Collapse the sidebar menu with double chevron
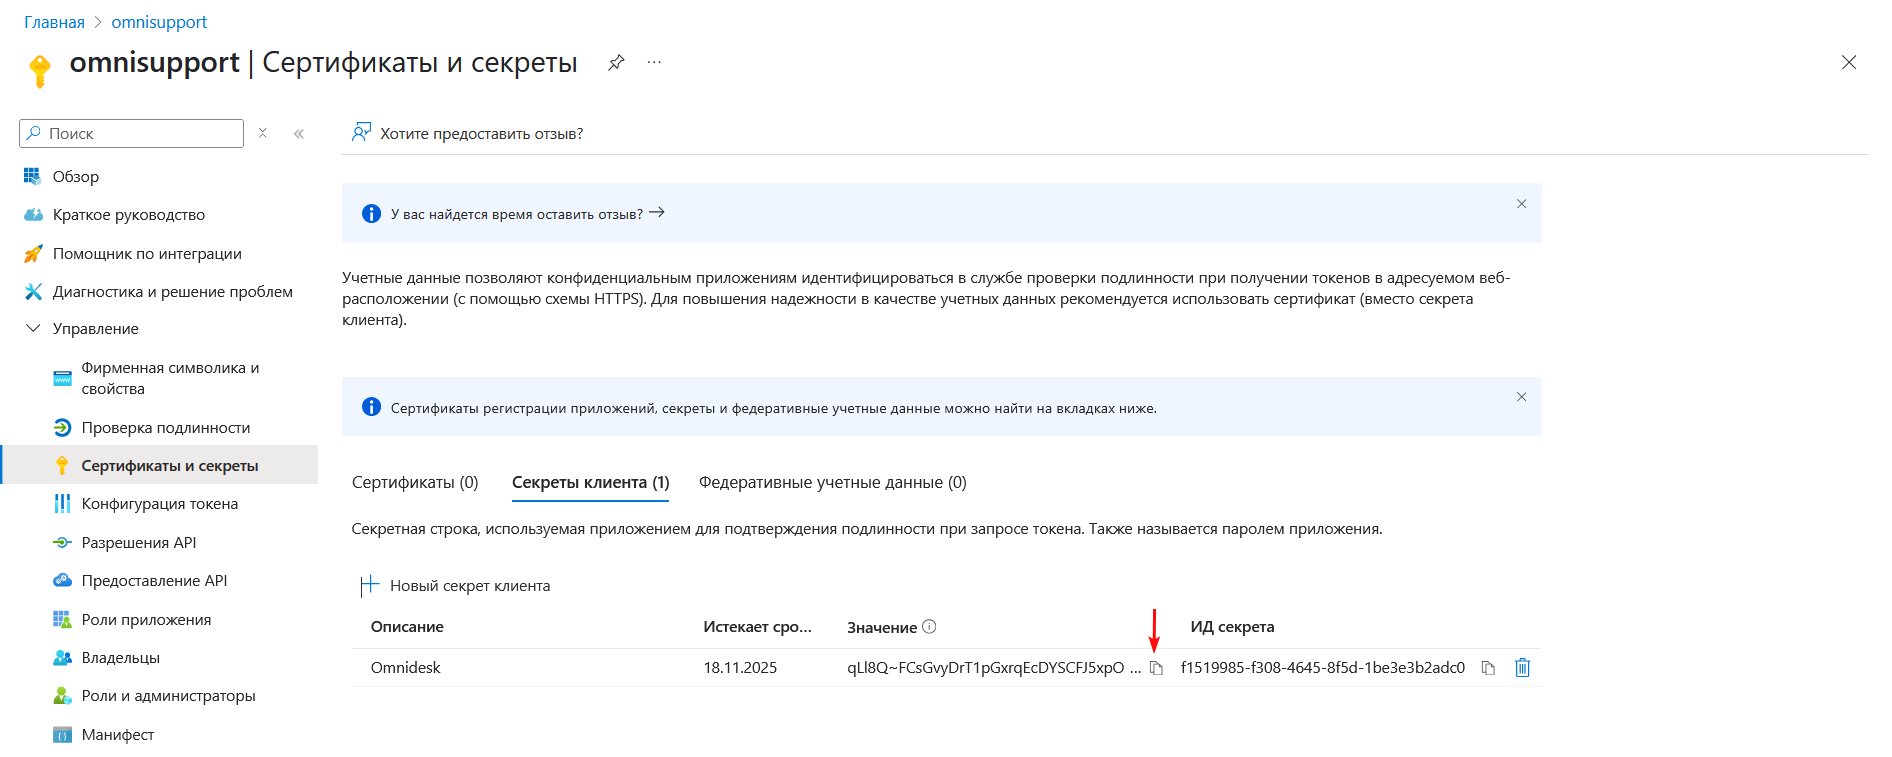The image size is (1892, 757). coord(299,133)
